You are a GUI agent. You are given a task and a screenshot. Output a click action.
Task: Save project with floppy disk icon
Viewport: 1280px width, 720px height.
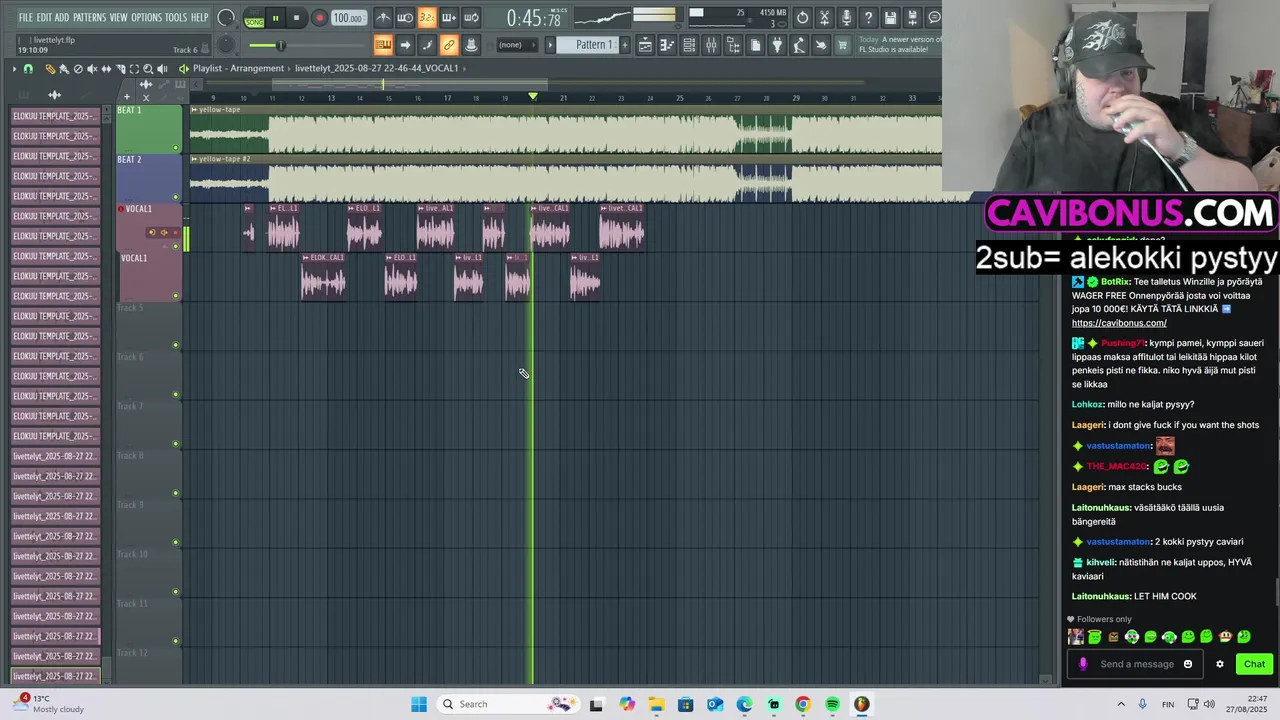(x=890, y=18)
